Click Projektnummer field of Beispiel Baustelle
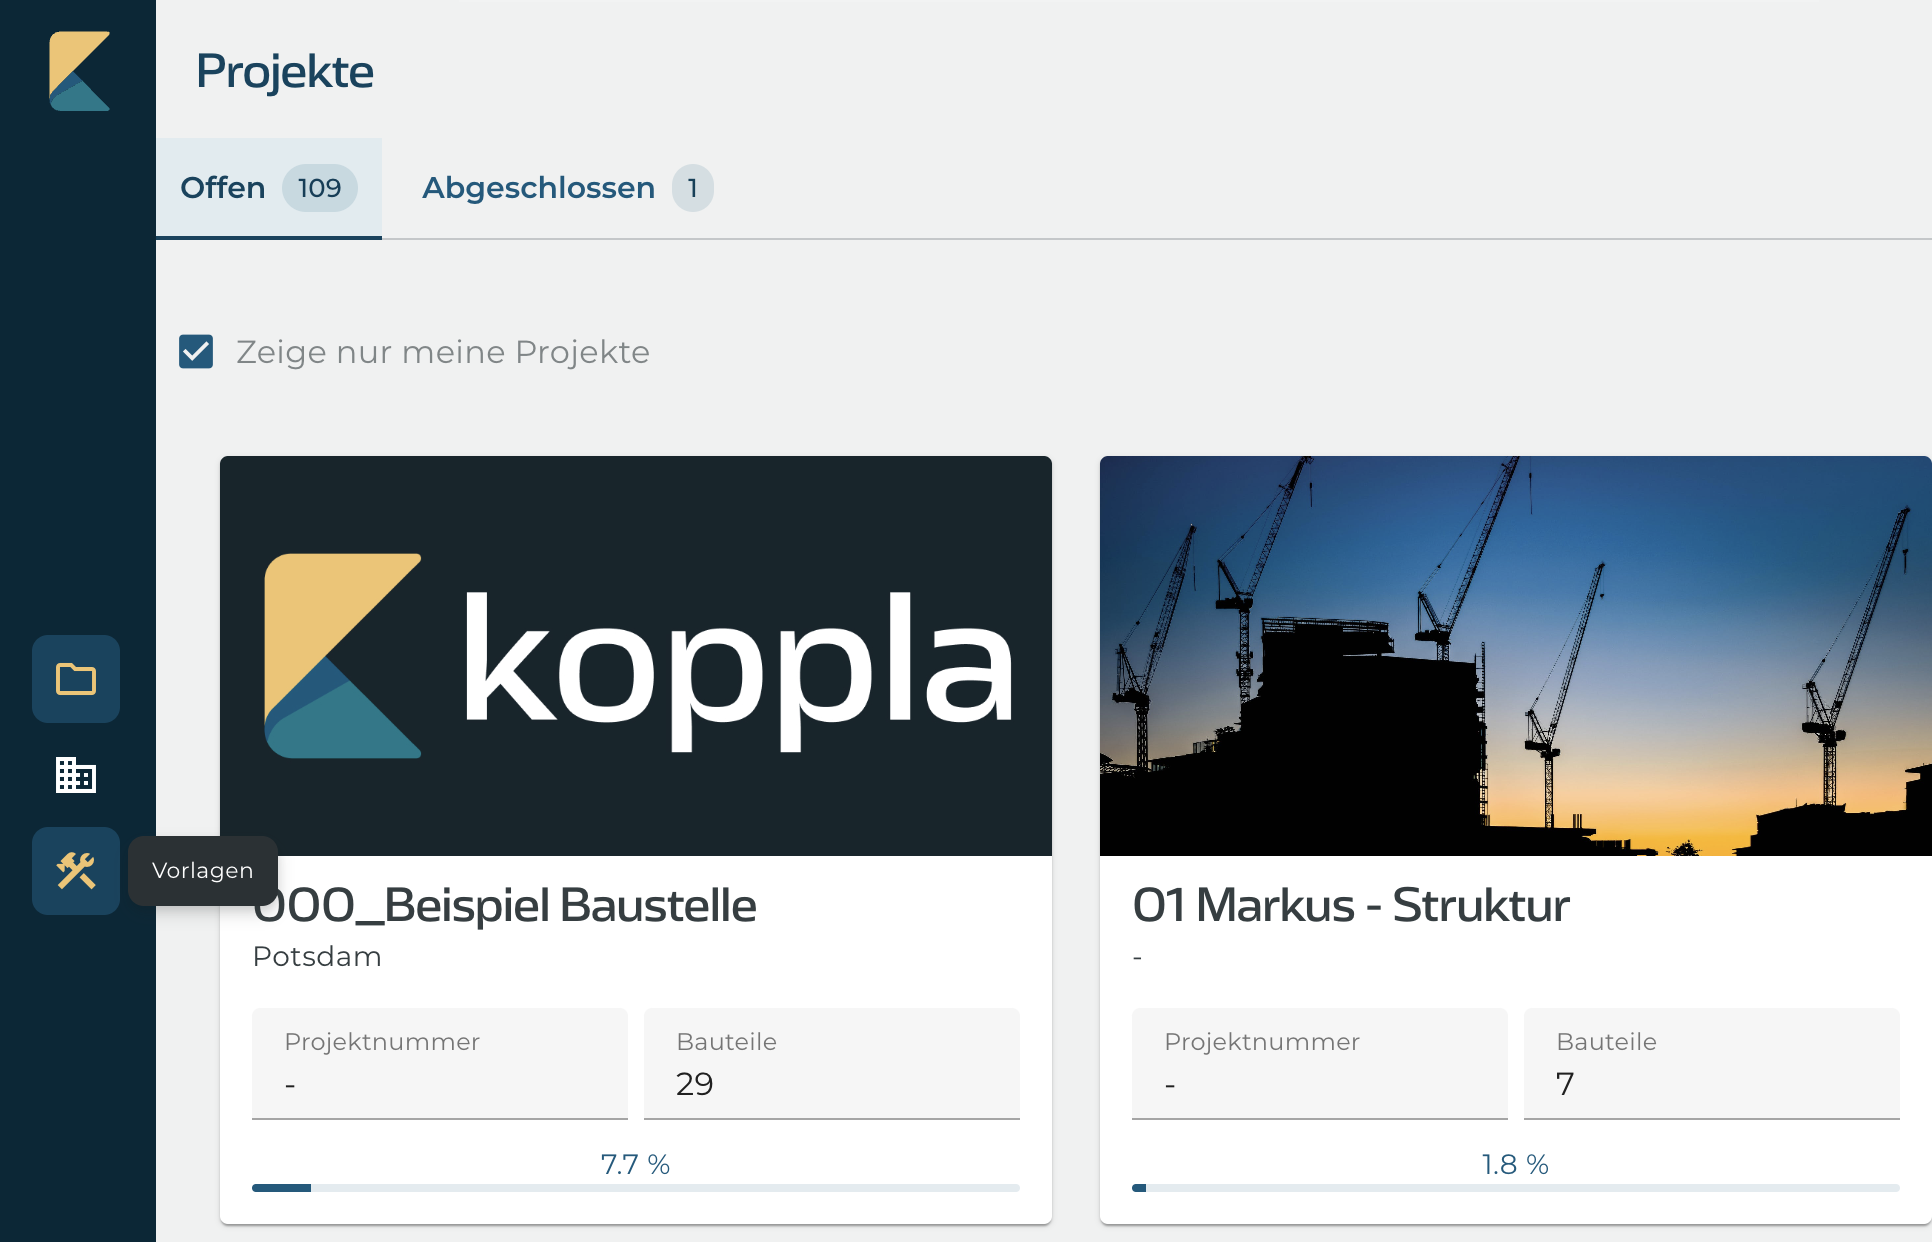 440,1064
